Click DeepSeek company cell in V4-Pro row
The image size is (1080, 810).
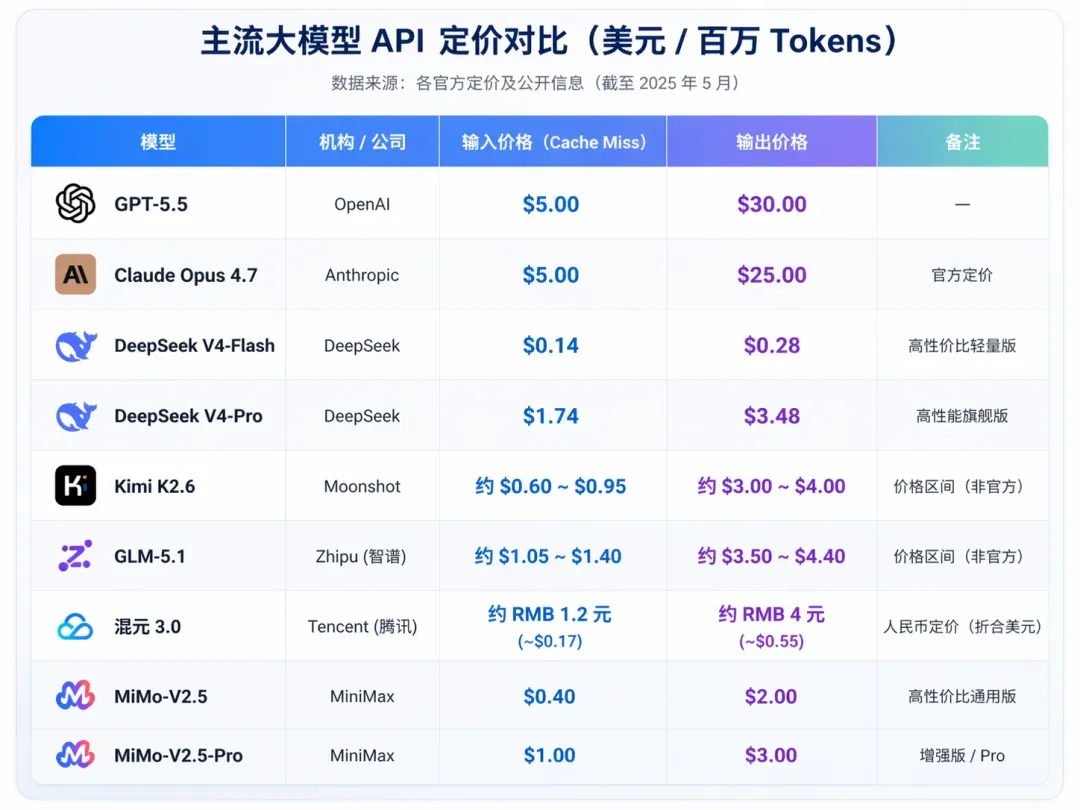[362, 416]
